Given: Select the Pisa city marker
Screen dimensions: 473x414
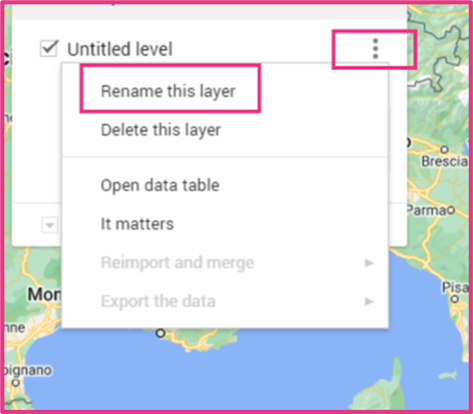Looking at the screenshot, I should click(x=455, y=299).
